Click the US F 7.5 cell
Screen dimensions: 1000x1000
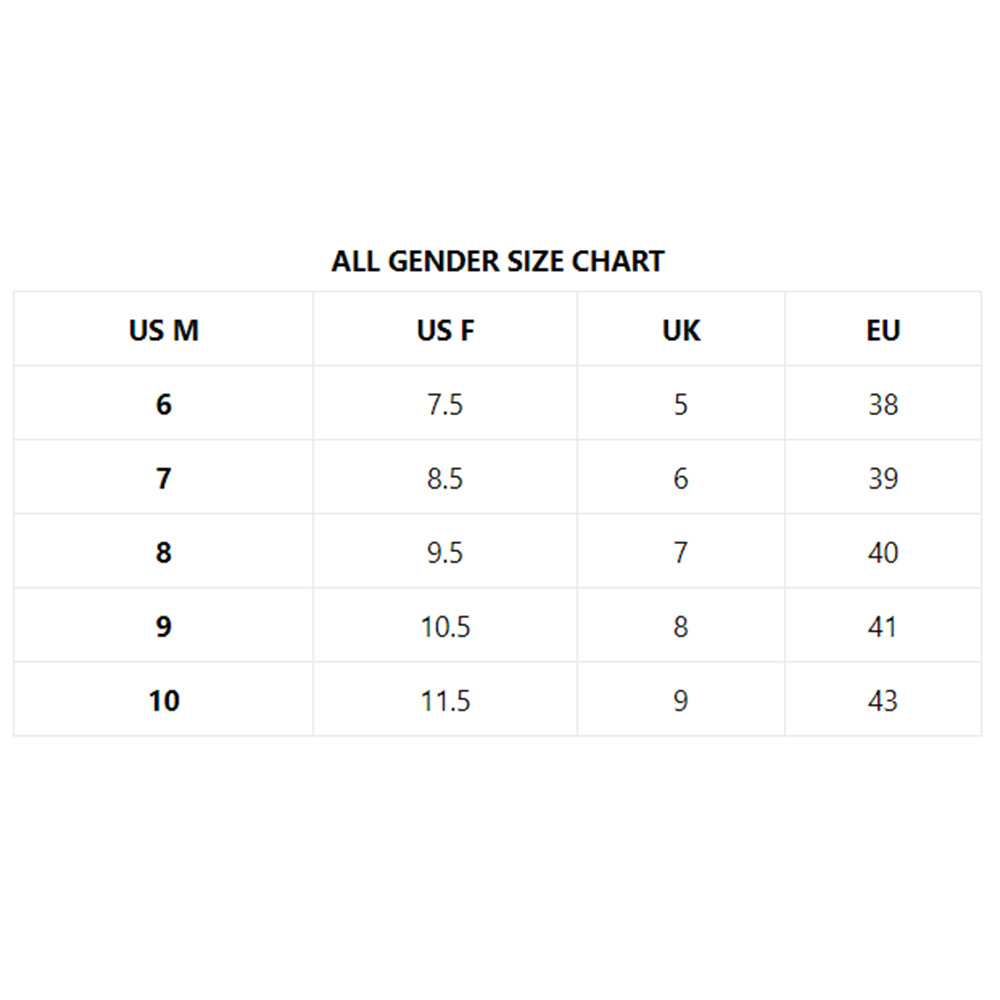[x=445, y=403]
